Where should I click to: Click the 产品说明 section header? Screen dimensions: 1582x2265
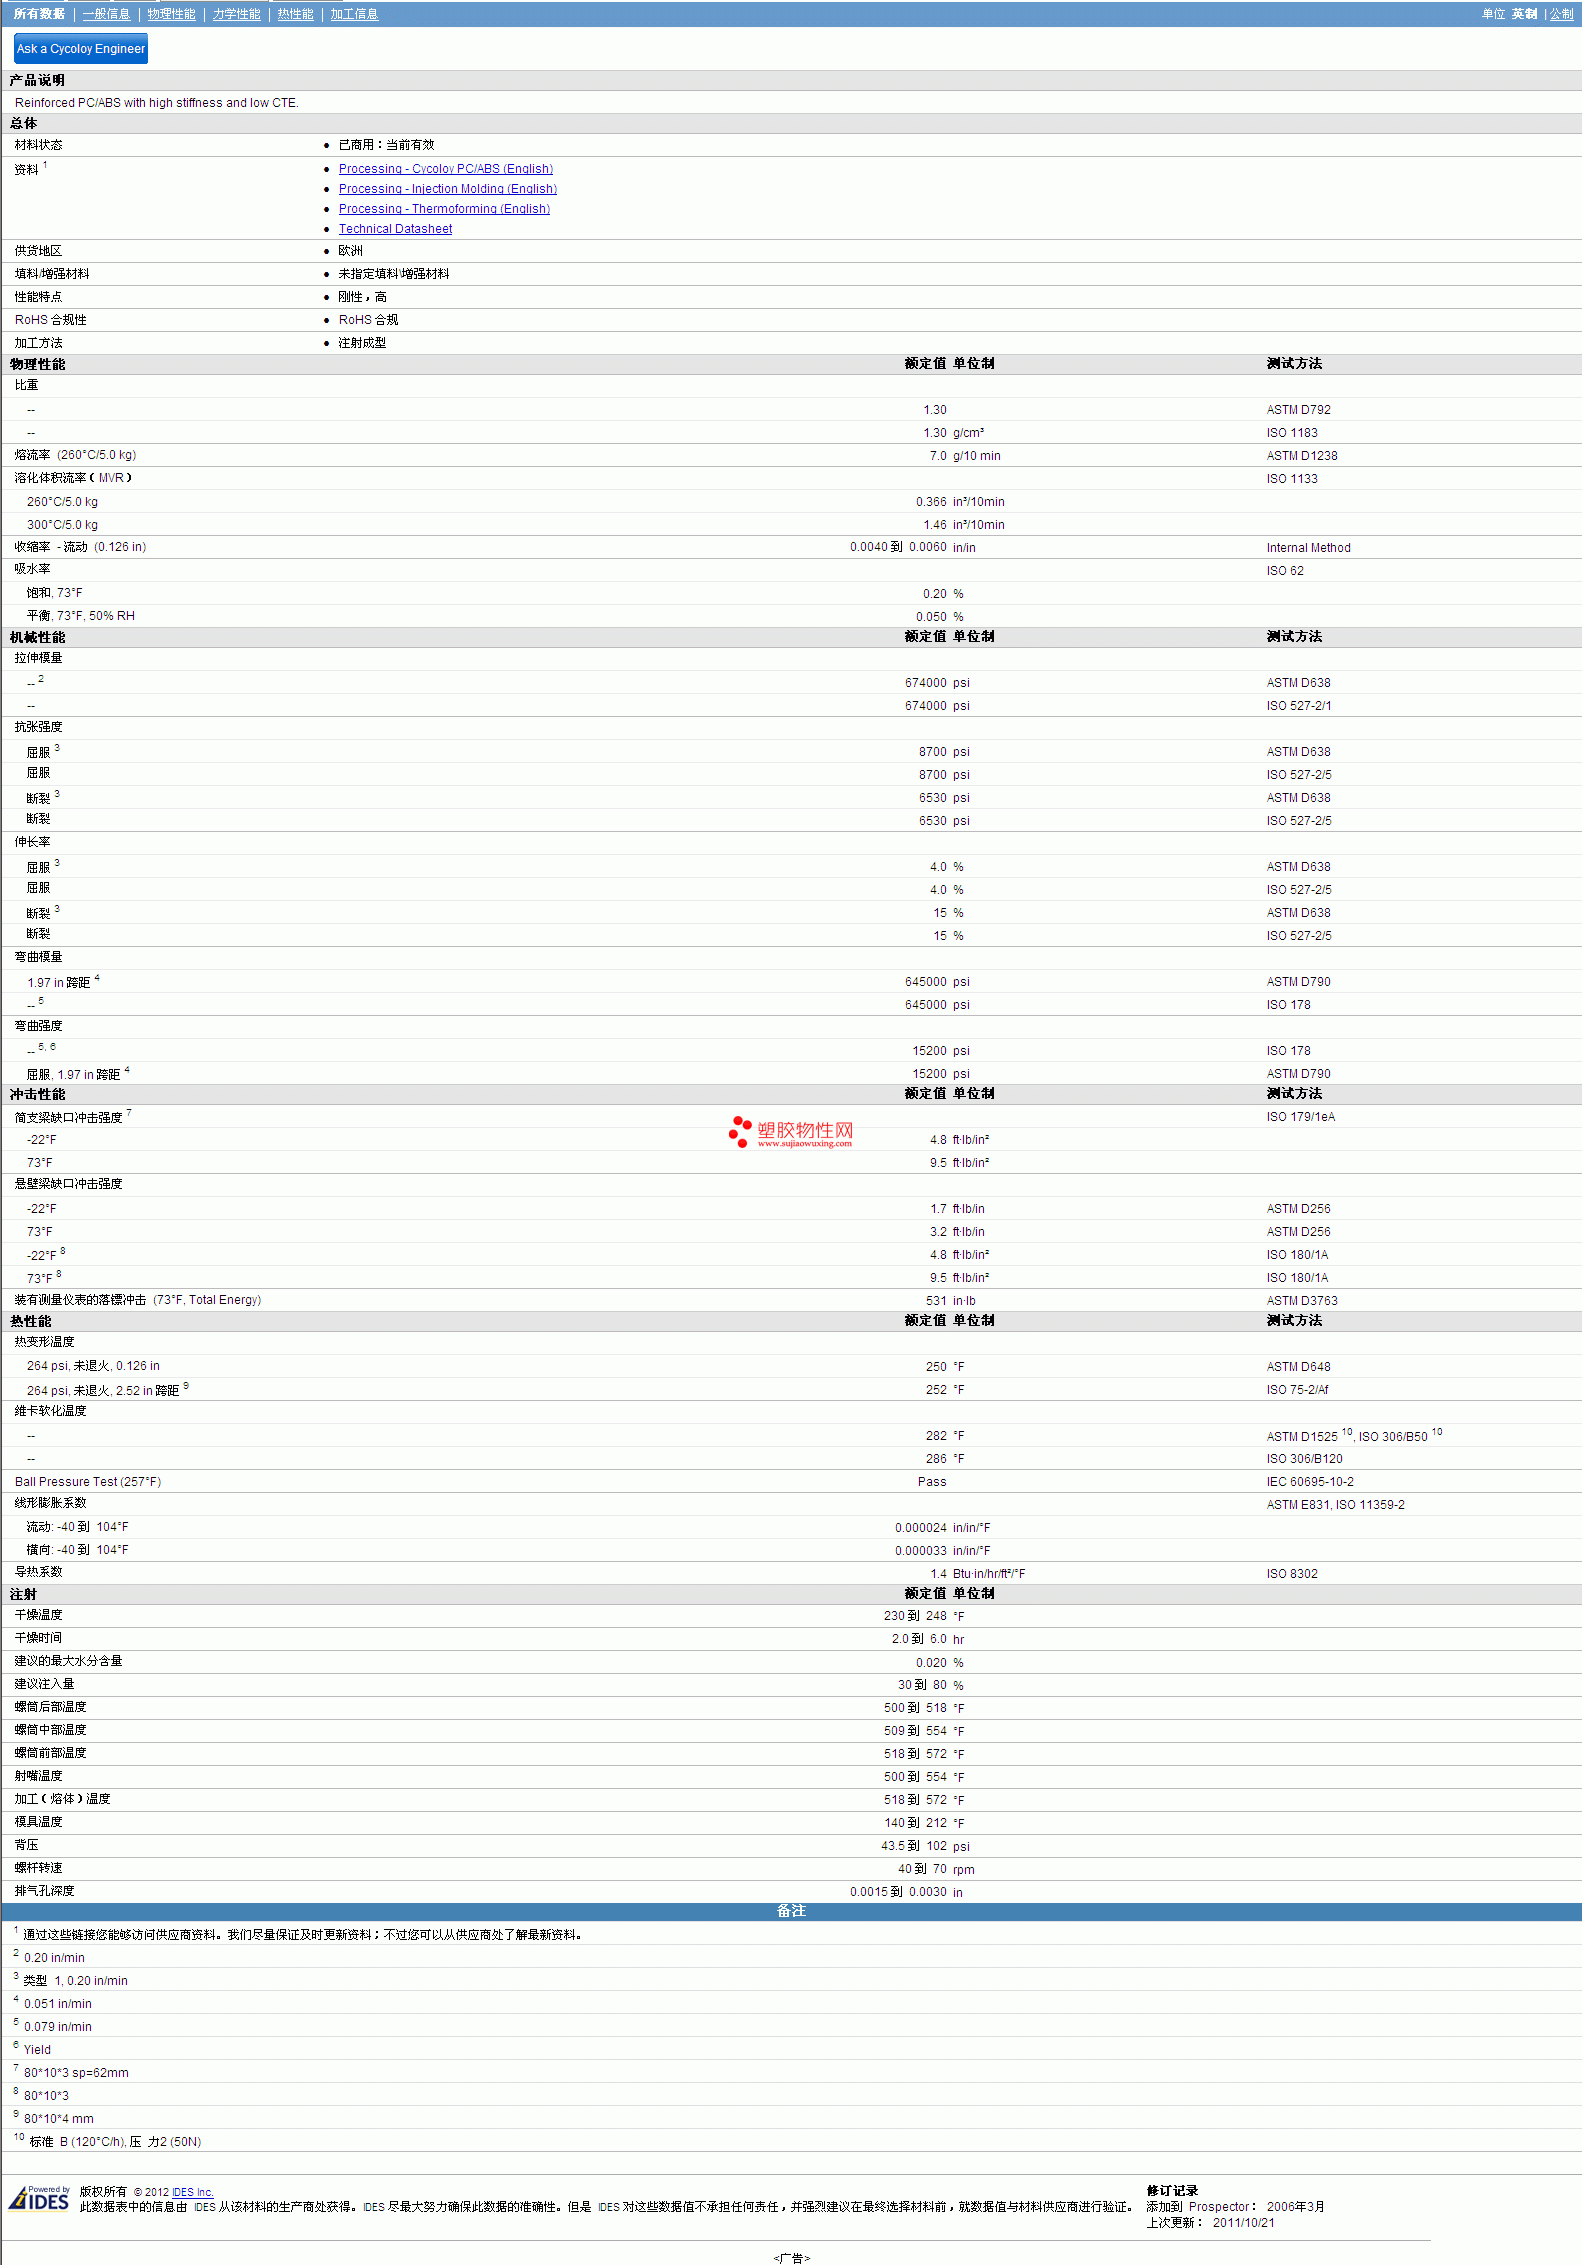37,80
